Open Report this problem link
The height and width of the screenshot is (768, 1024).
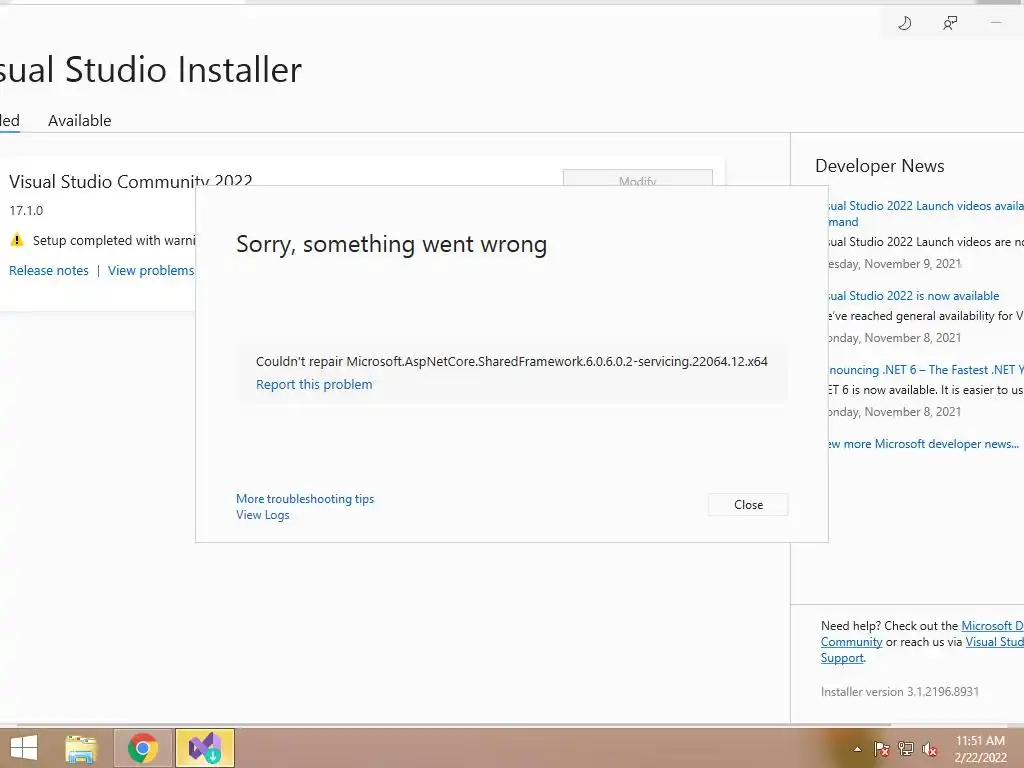click(x=314, y=385)
